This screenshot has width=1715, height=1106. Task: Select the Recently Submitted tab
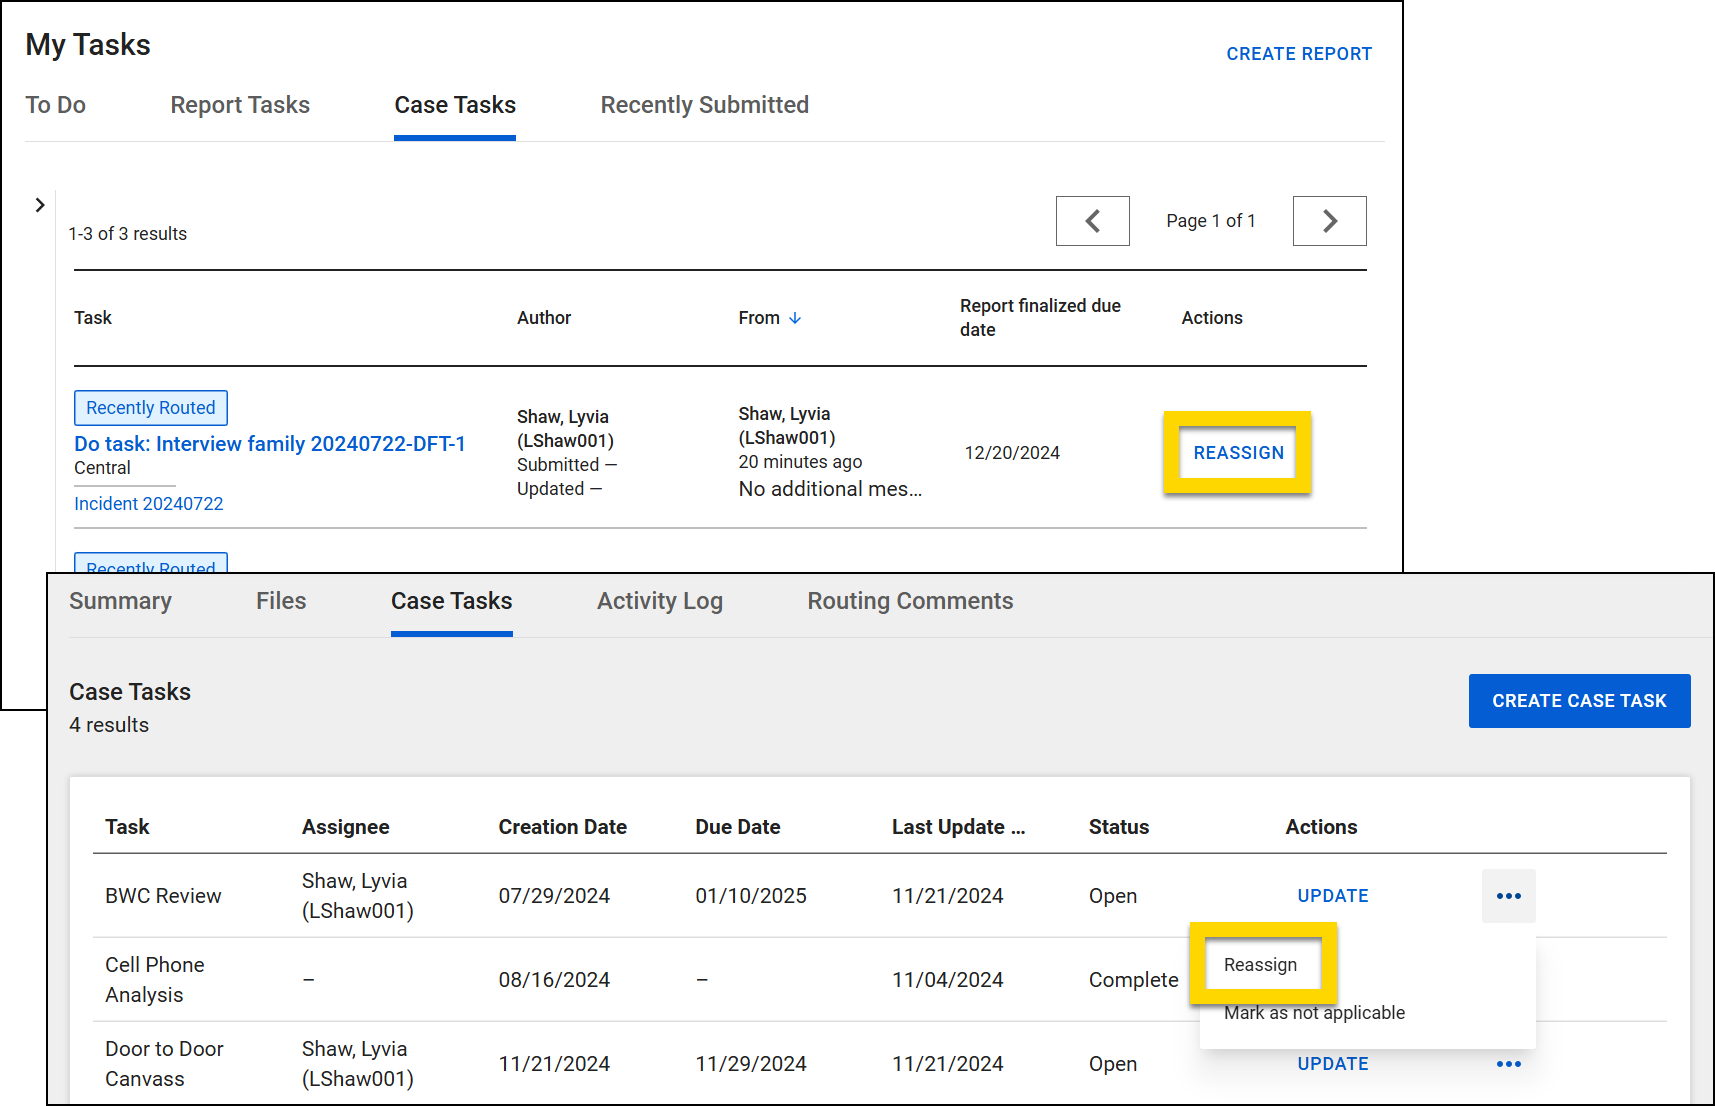[704, 105]
